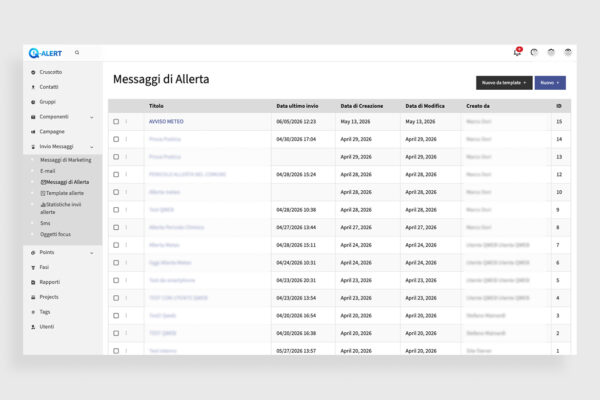This screenshot has height=400, width=600.
Task: Open row actions menu for ID 3 row
Action: pos(126,315)
